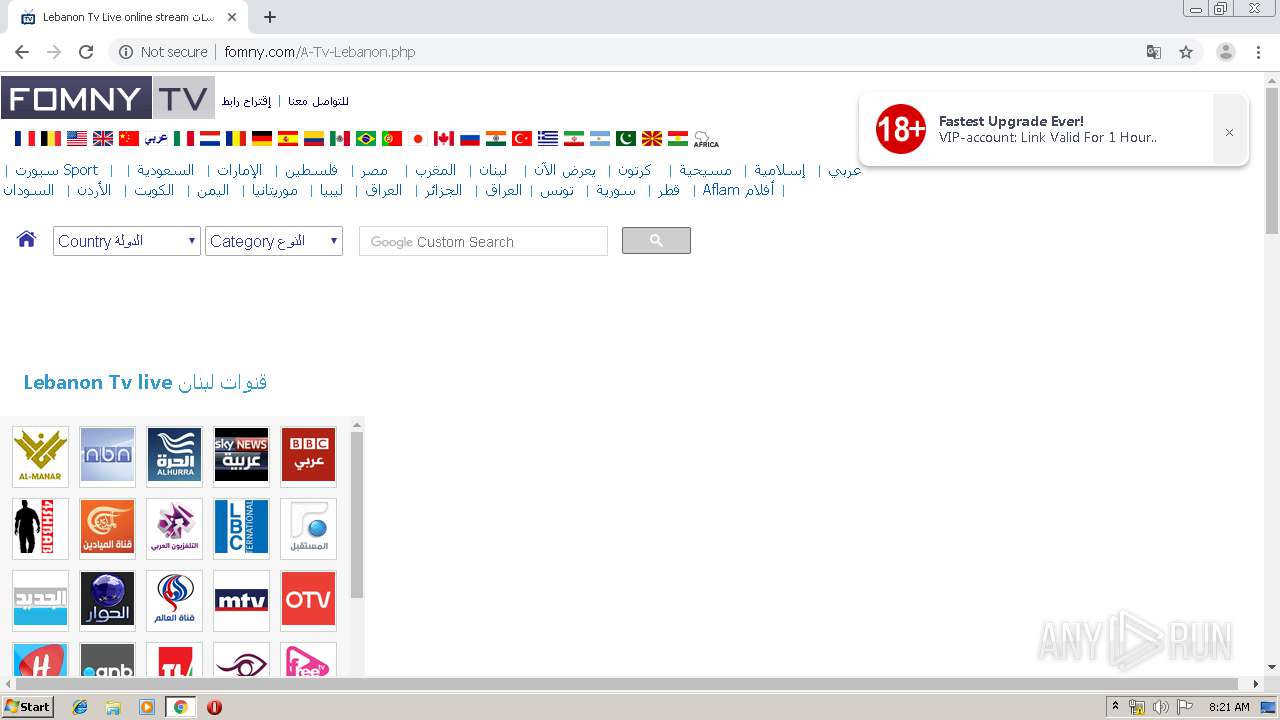The image size is (1280, 720).
Task: Open the Al-Manar channel
Action: pyautogui.click(x=40, y=456)
